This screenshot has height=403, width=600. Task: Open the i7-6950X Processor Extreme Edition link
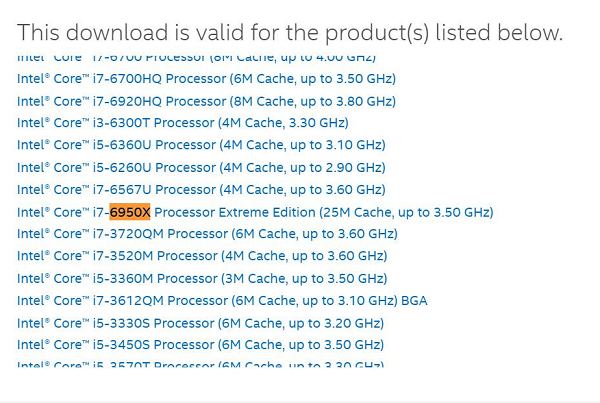pyautogui.click(x=255, y=212)
